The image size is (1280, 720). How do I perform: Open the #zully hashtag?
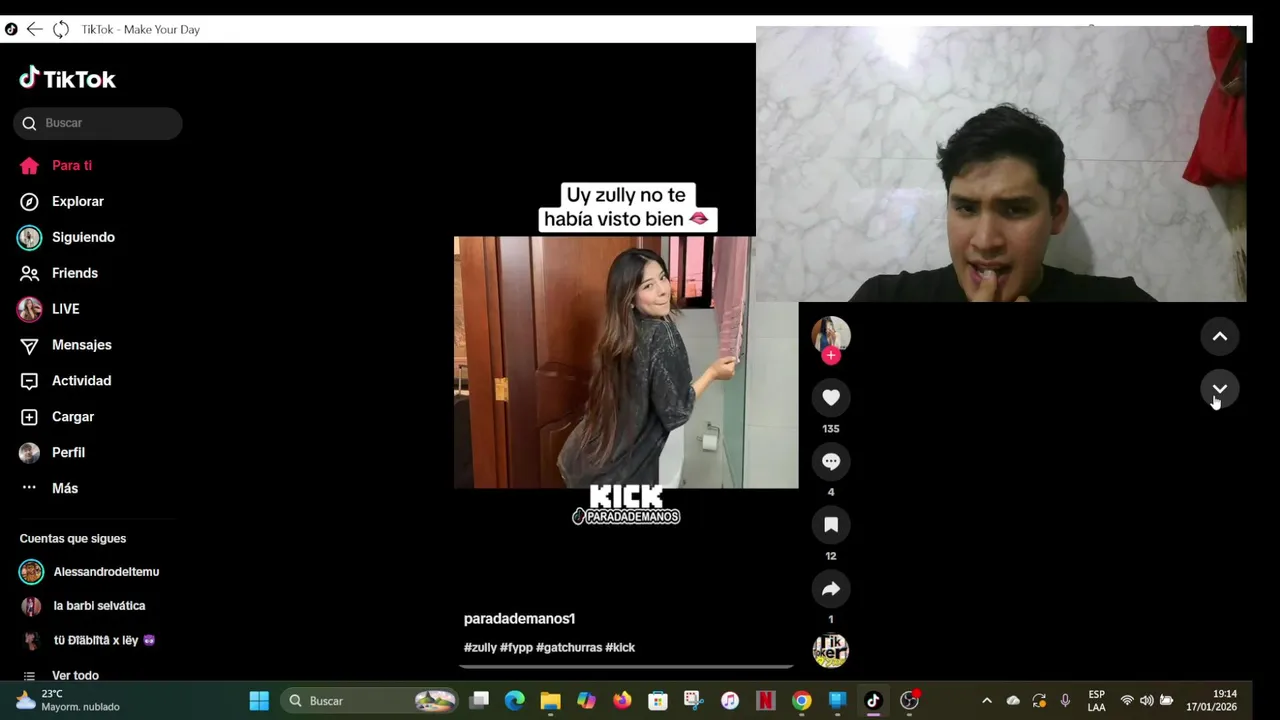tap(480, 648)
